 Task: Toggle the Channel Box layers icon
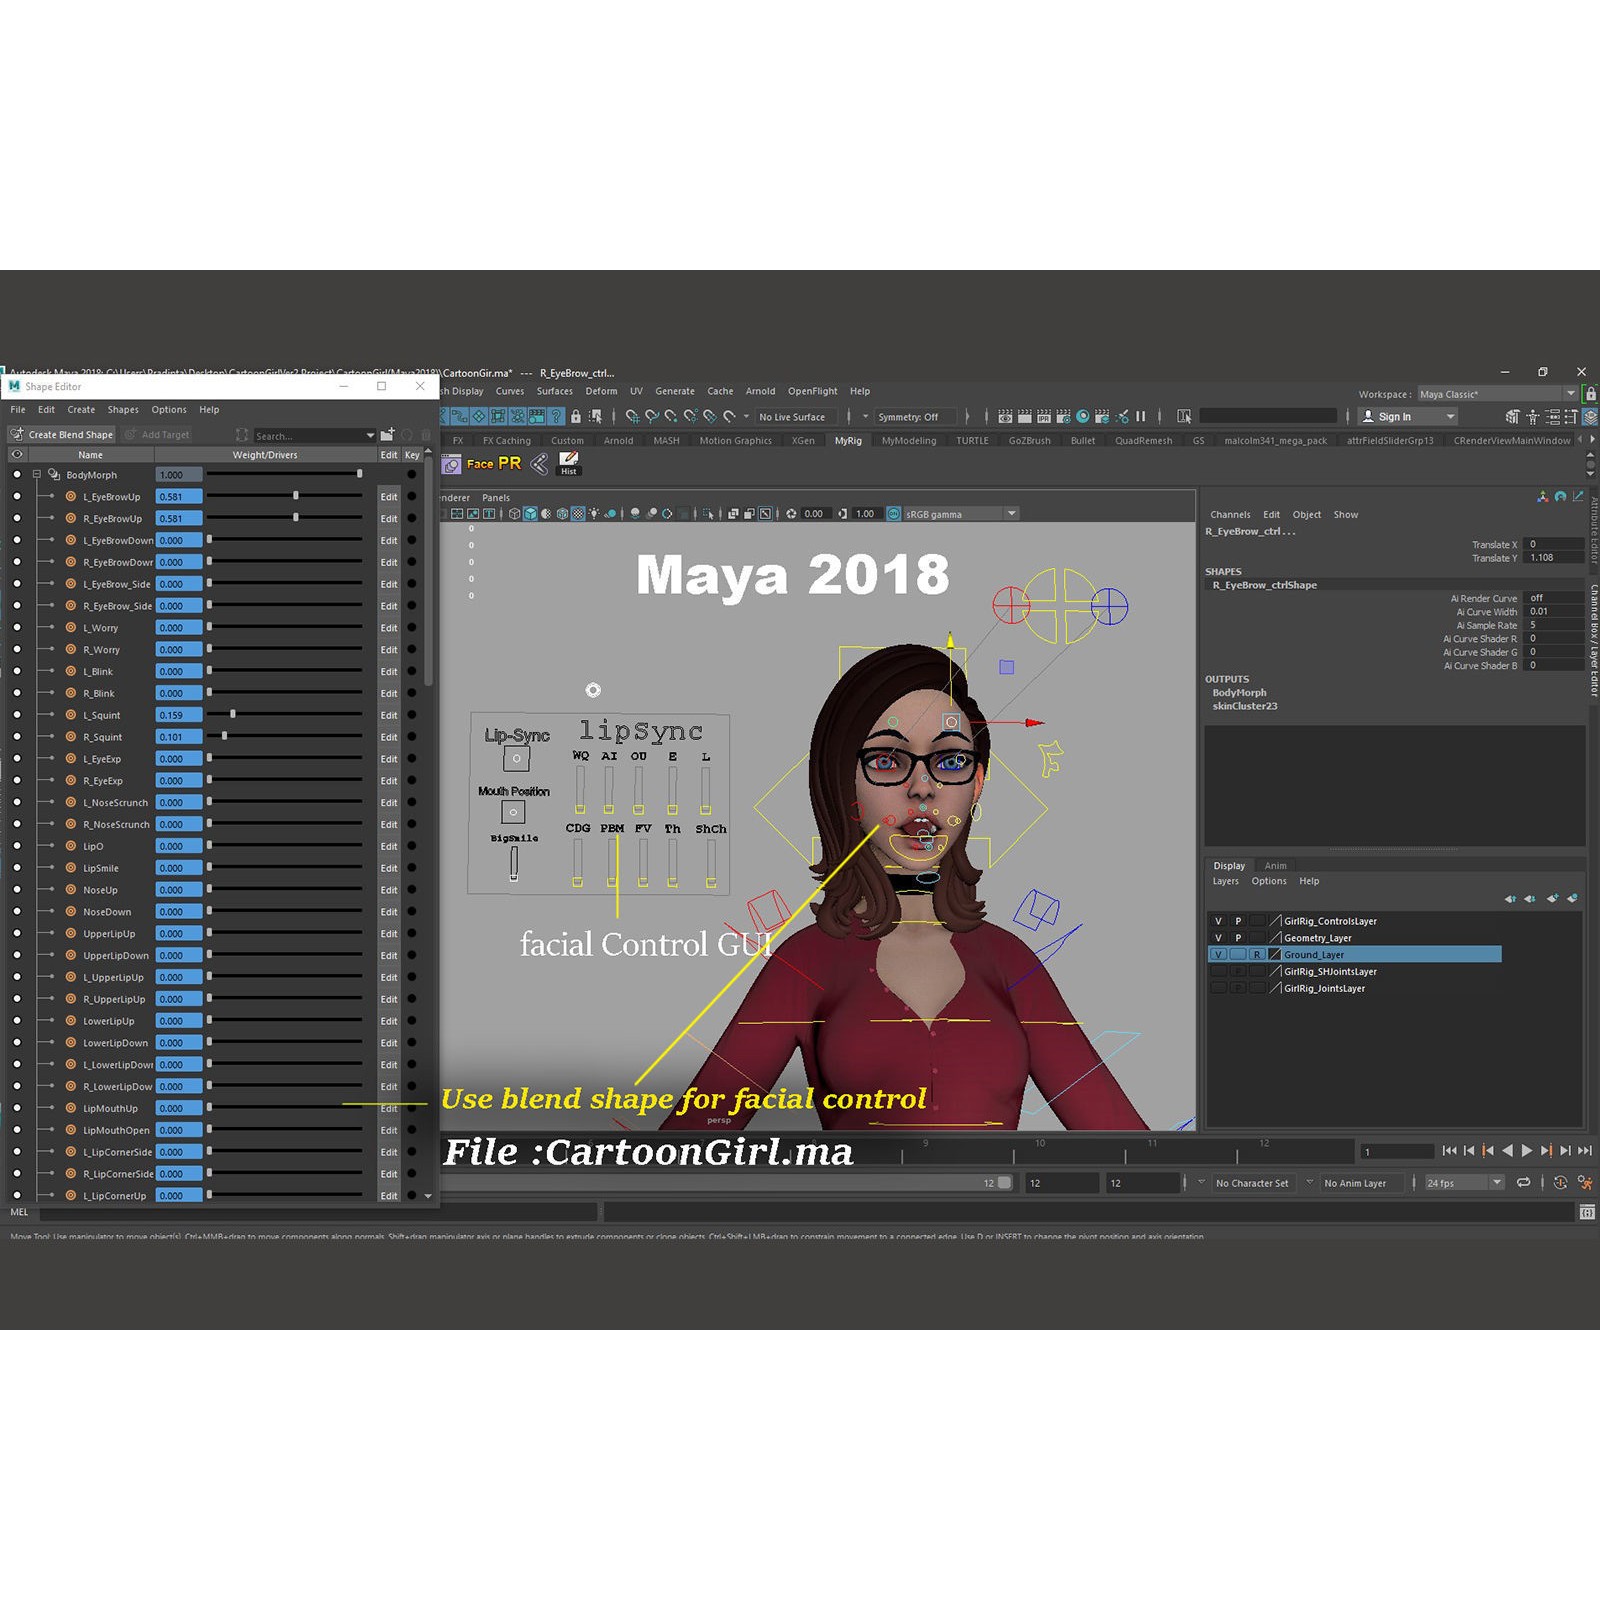pos(1590,416)
